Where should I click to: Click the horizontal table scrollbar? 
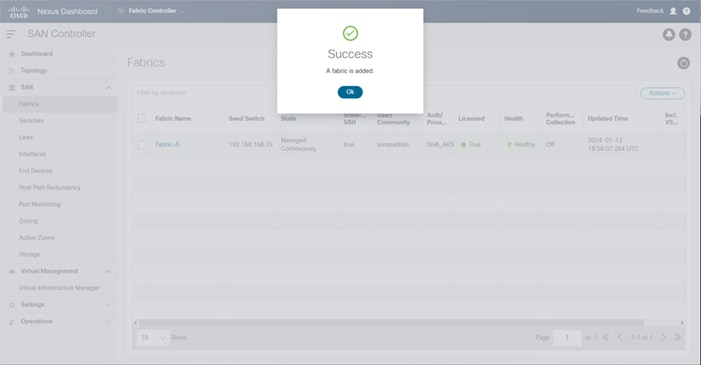(392, 323)
